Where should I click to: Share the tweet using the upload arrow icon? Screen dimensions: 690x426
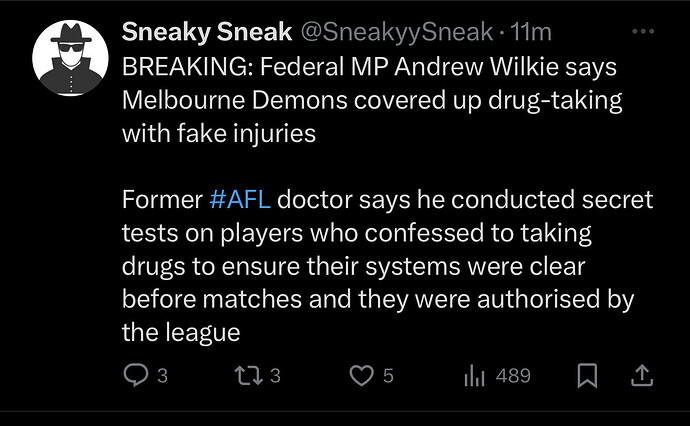[x=642, y=375]
